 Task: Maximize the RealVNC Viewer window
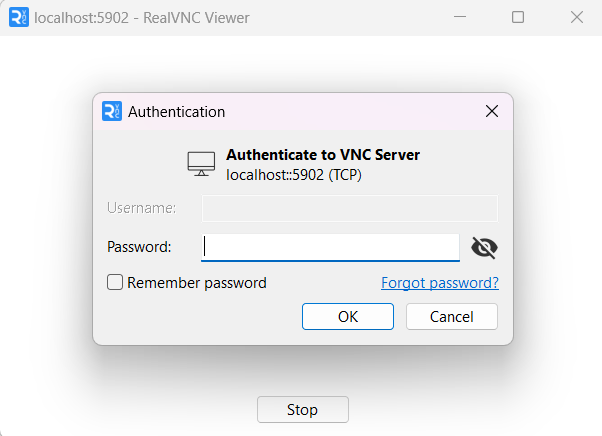pos(518,17)
